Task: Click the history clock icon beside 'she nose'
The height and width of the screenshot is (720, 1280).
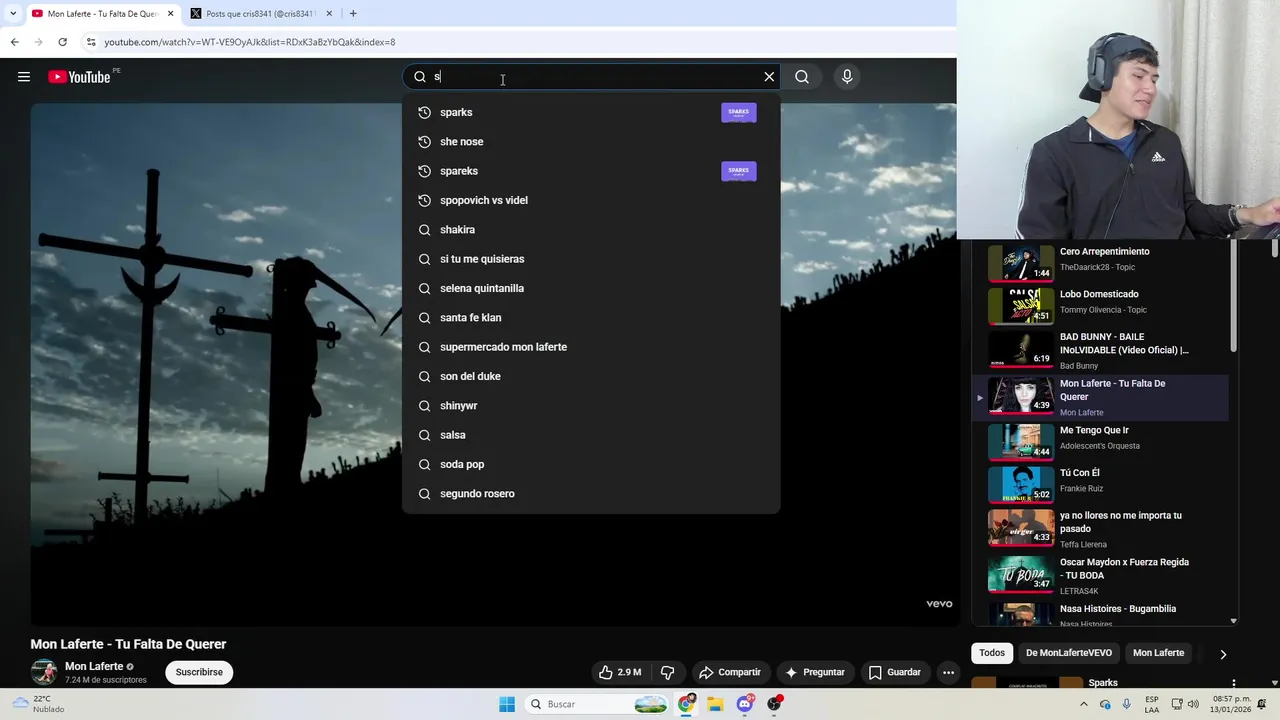Action: point(424,142)
